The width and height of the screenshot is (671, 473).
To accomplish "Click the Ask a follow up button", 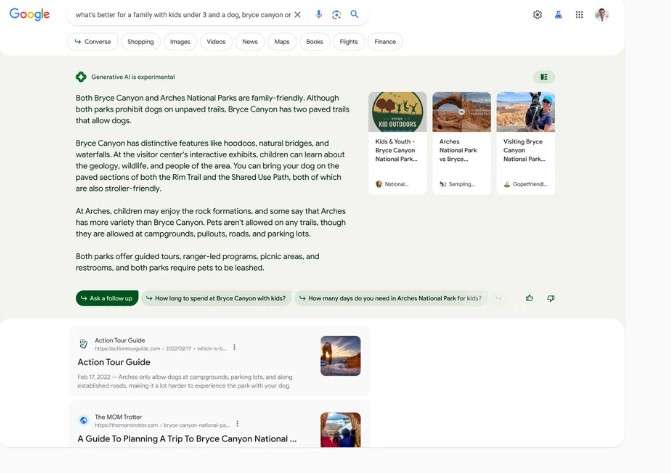I will [107, 298].
